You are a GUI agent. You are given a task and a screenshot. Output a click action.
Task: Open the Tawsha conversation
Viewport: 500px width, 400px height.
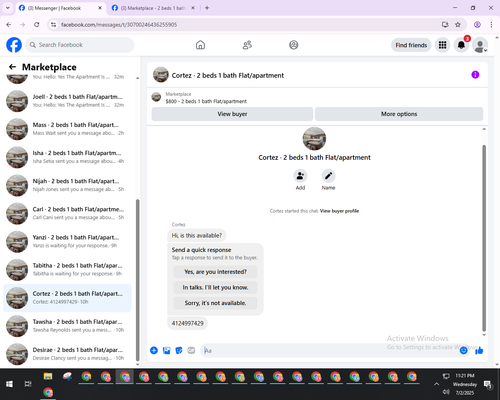(x=67, y=326)
